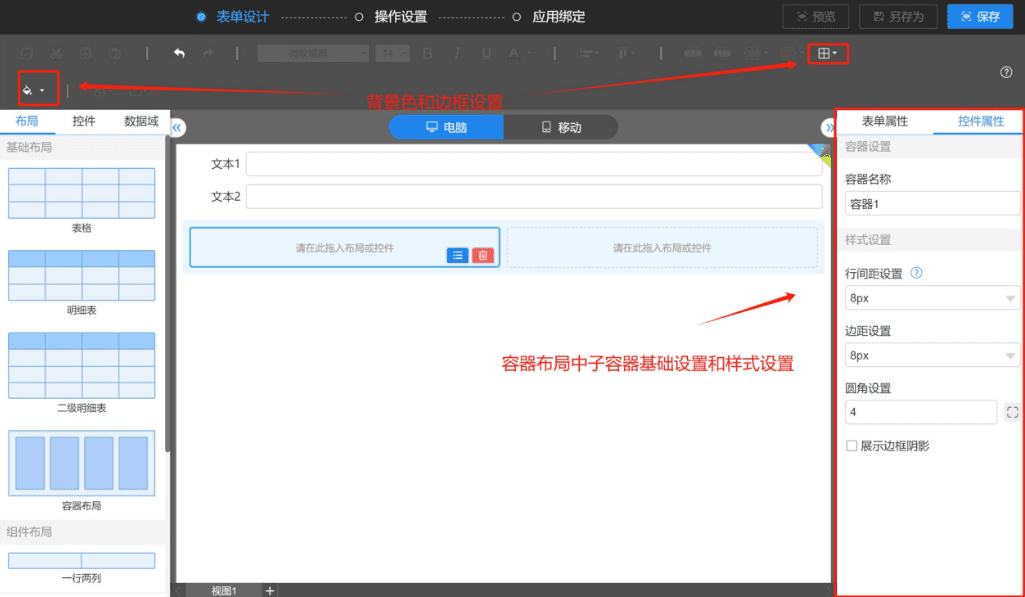Open the font color A dropdown
The height and width of the screenshot is (597, 1025).
pyautogui.click(x=519, y=54)
